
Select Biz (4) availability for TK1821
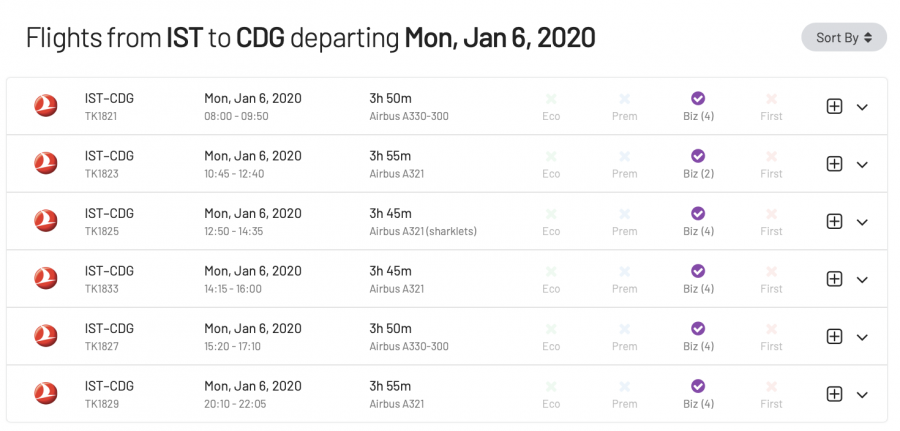(x=698, y=99)
